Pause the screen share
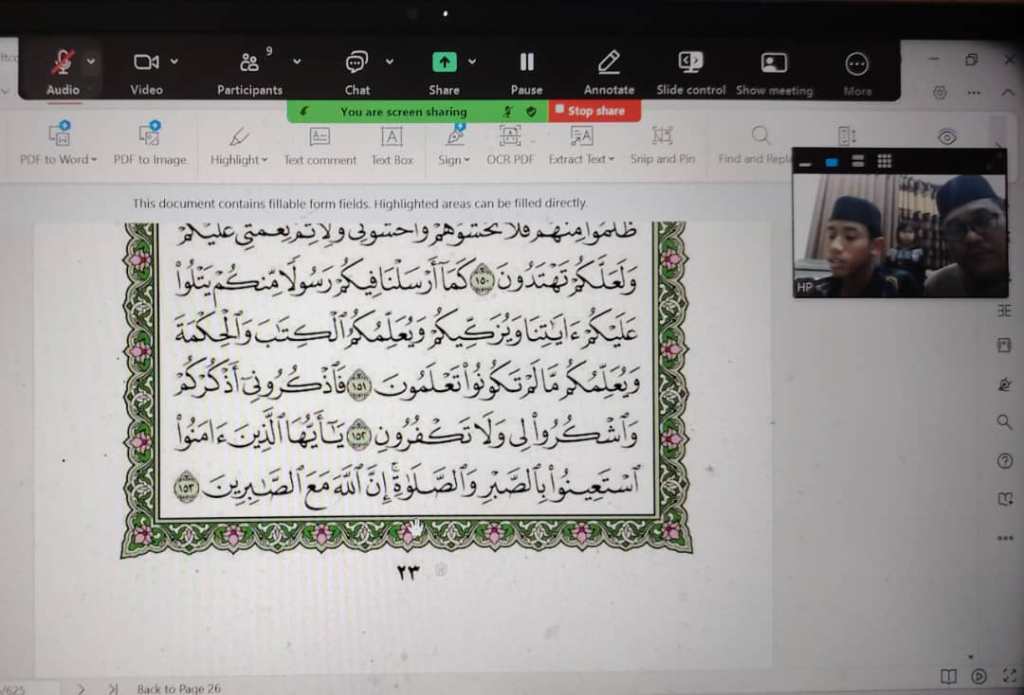 coord(526,64)
